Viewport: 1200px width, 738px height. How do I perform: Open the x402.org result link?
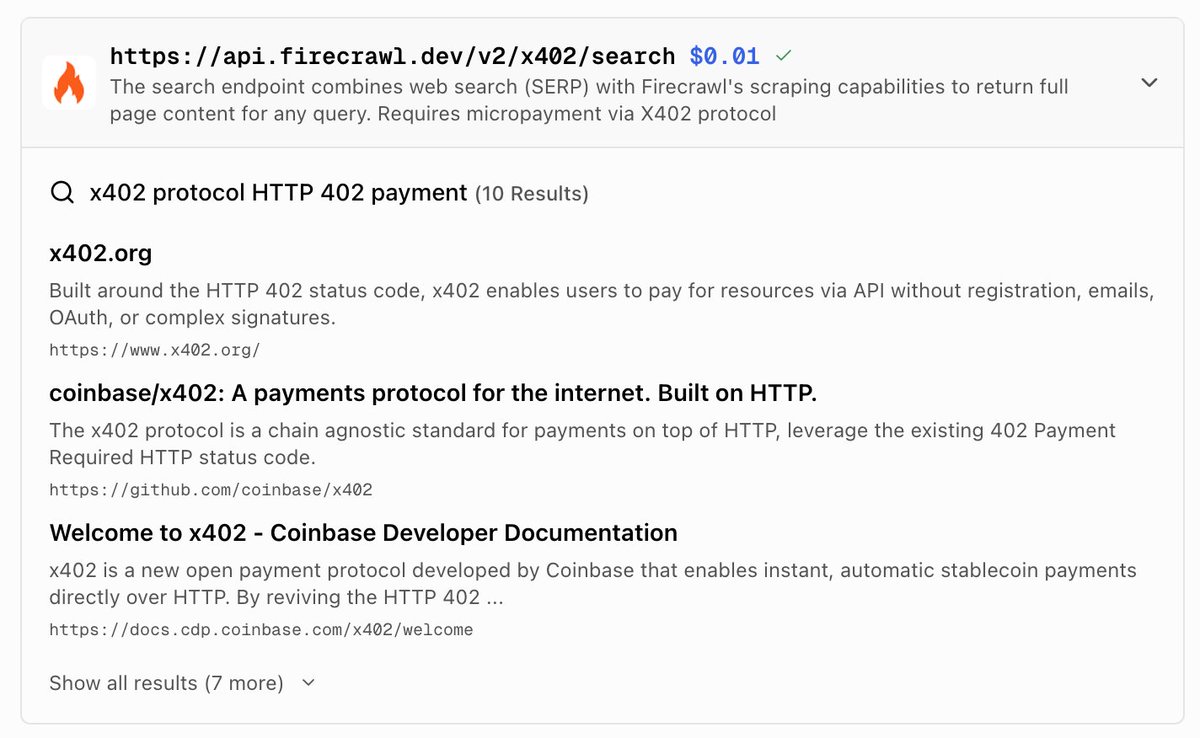[100, 253]
